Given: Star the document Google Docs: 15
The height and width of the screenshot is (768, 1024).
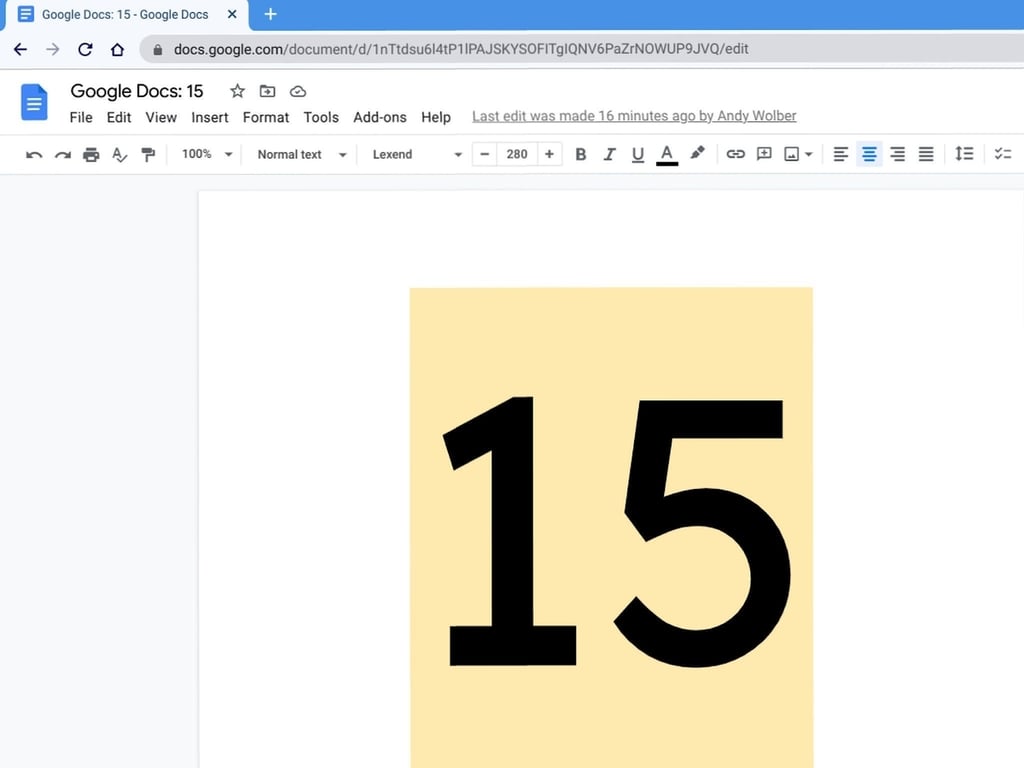Looking at the screenshot, I should (237, 91).
